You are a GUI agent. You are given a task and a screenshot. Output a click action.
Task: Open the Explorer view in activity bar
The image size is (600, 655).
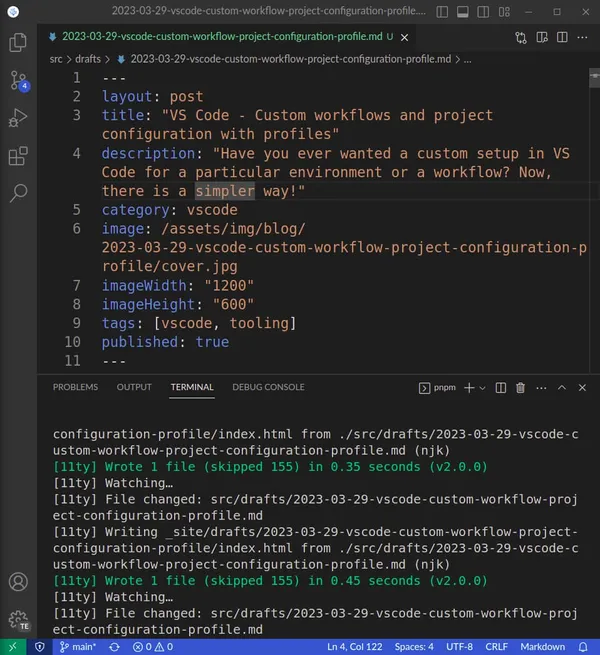pyautogui.click(x=18, y=42)
